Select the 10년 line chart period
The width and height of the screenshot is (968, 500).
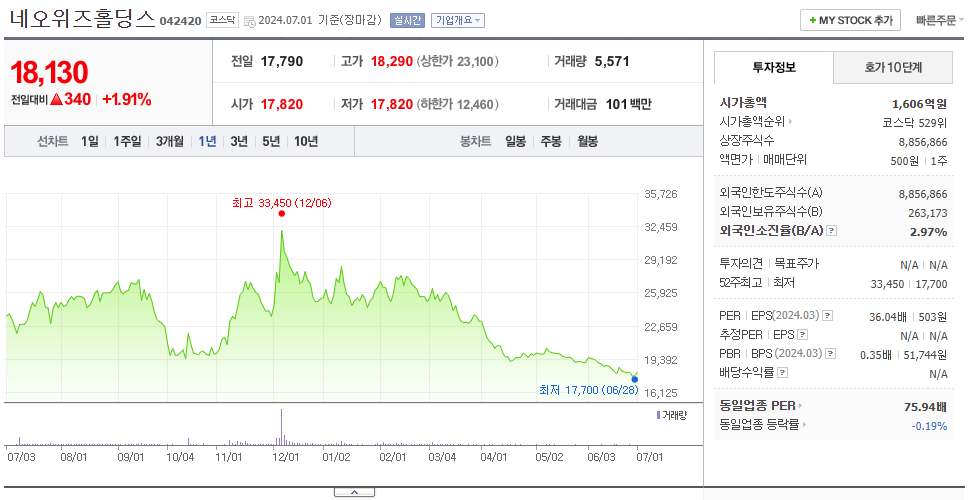click(306, 141)
